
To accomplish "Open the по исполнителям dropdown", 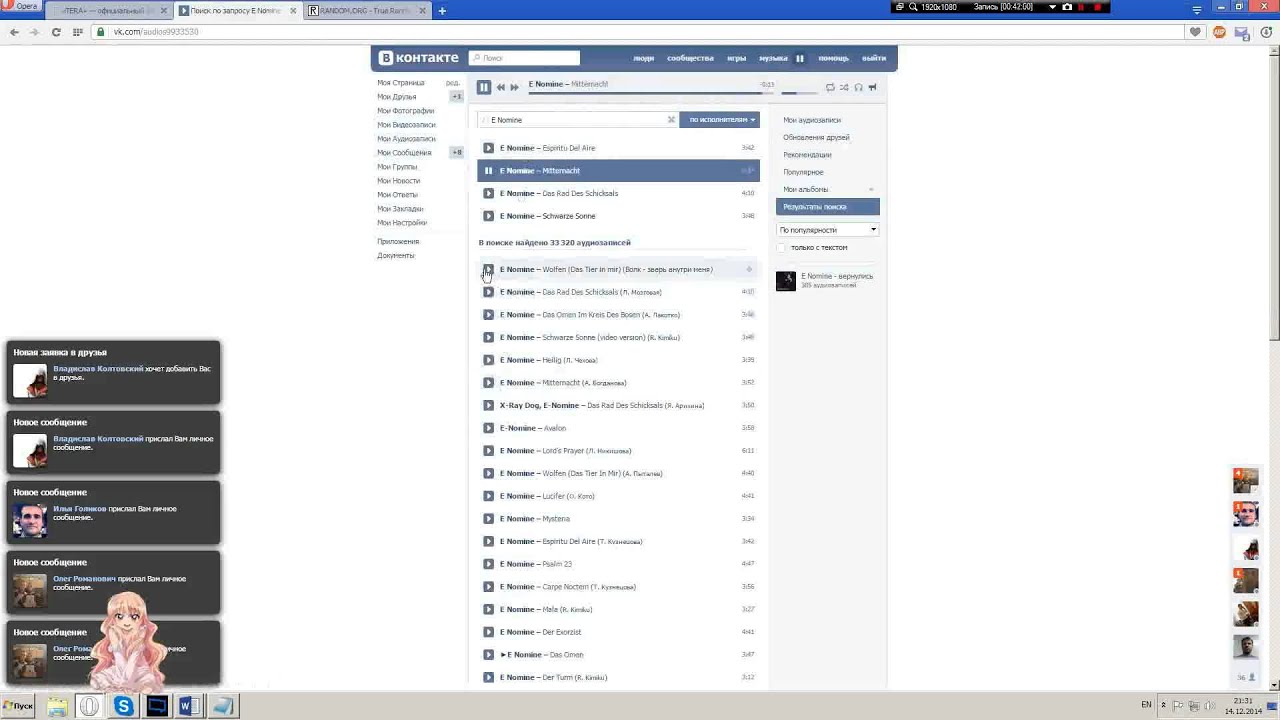I will [720, 120].
